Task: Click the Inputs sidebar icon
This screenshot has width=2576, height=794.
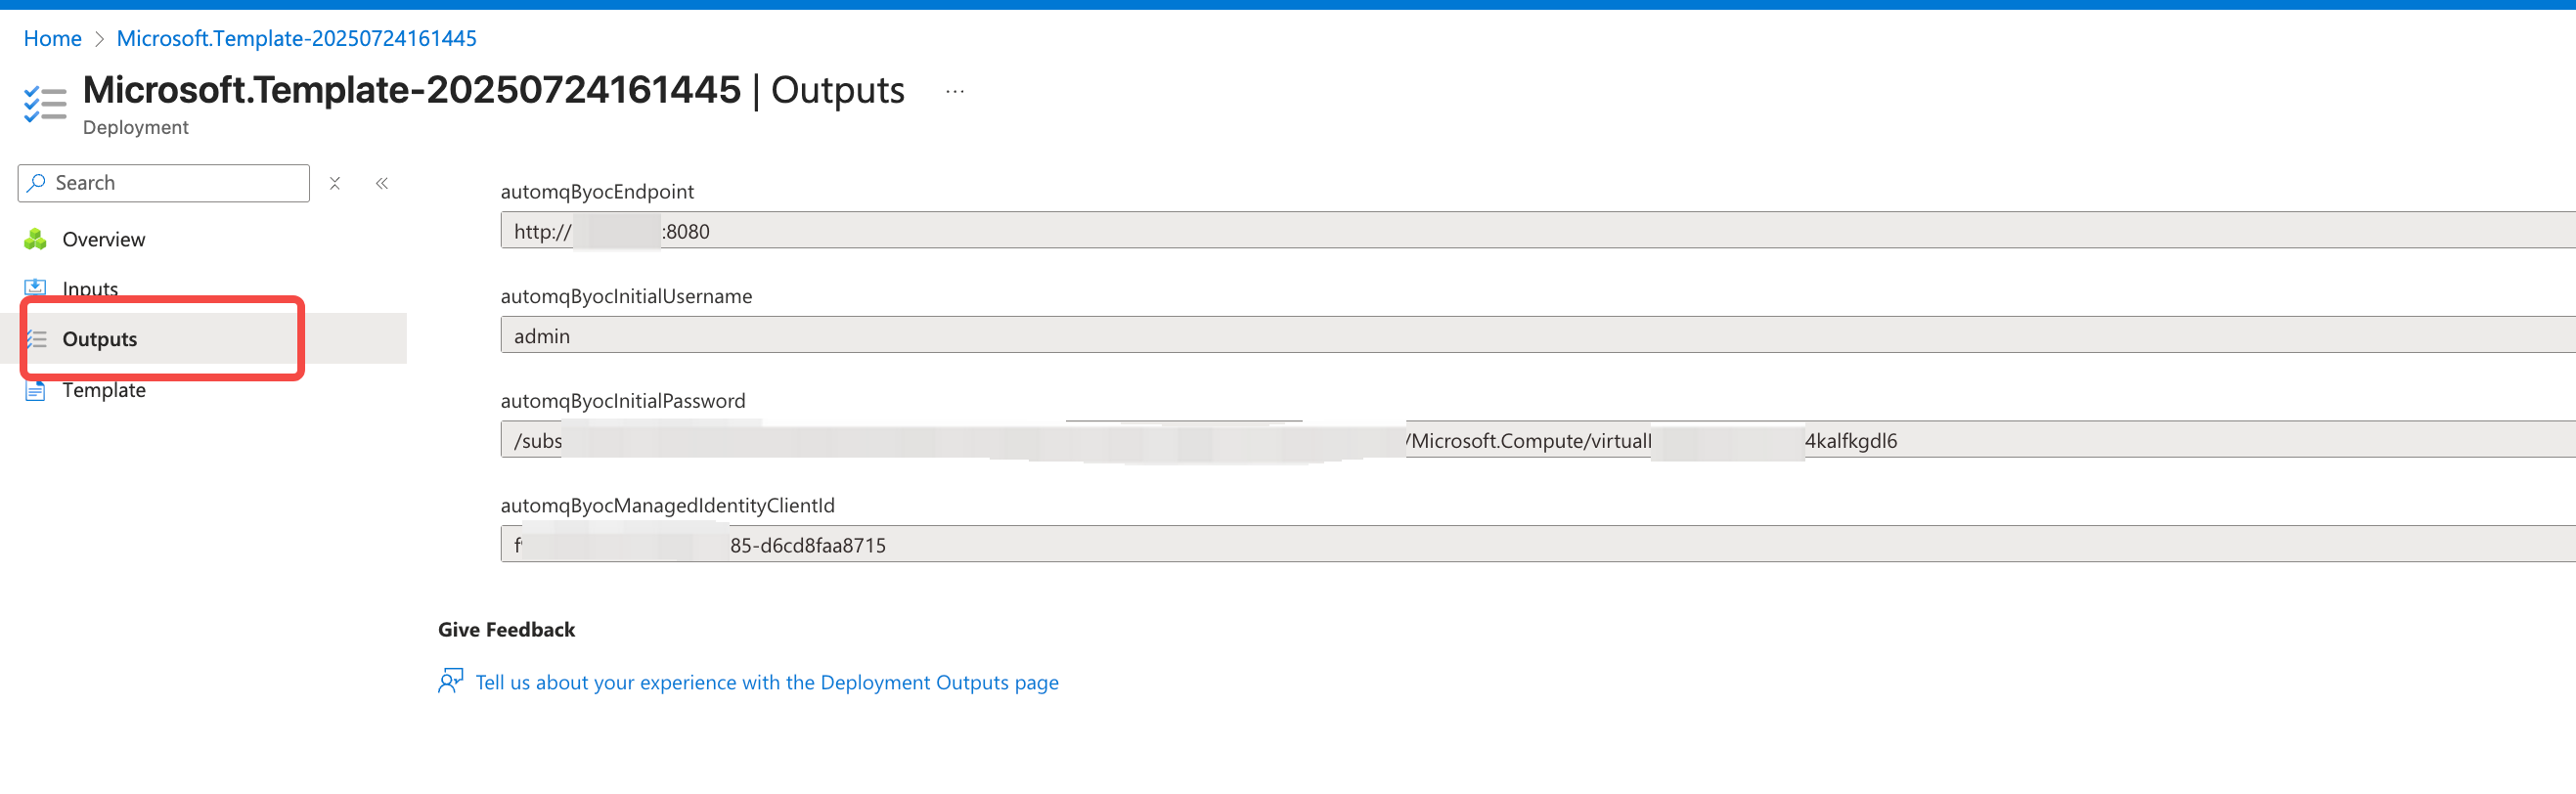Action: (x=35, y=288)
